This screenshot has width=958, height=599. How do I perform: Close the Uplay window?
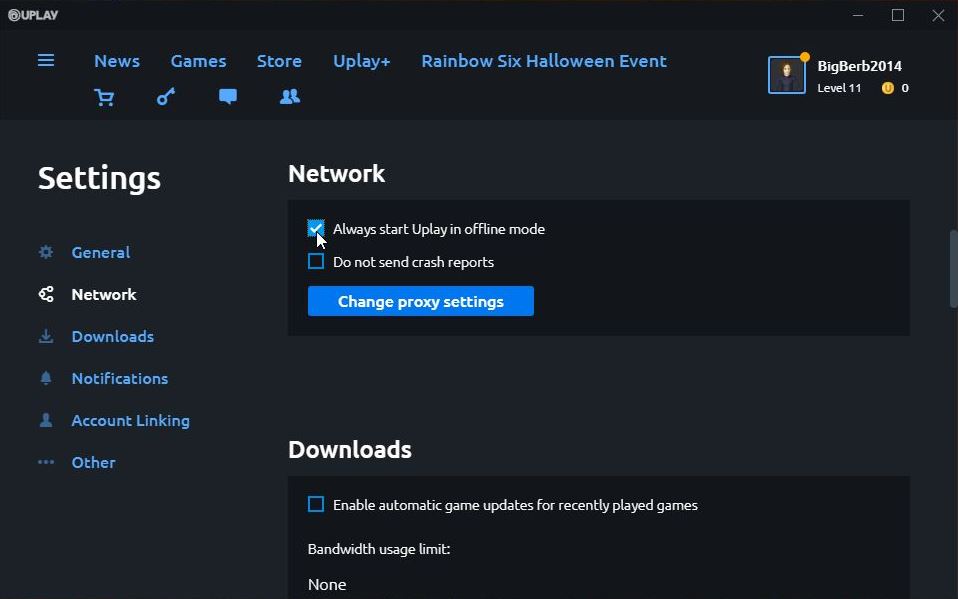938,15
